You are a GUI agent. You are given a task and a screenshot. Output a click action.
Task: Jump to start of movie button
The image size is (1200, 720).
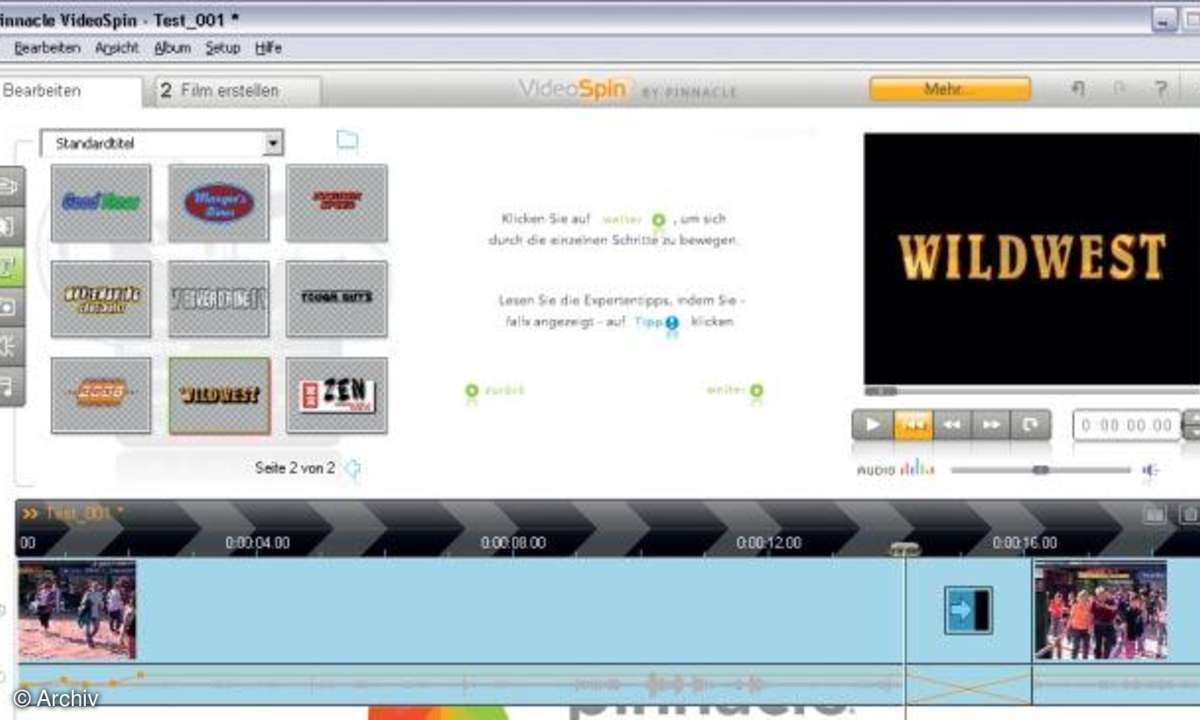[x=912, y=424]
